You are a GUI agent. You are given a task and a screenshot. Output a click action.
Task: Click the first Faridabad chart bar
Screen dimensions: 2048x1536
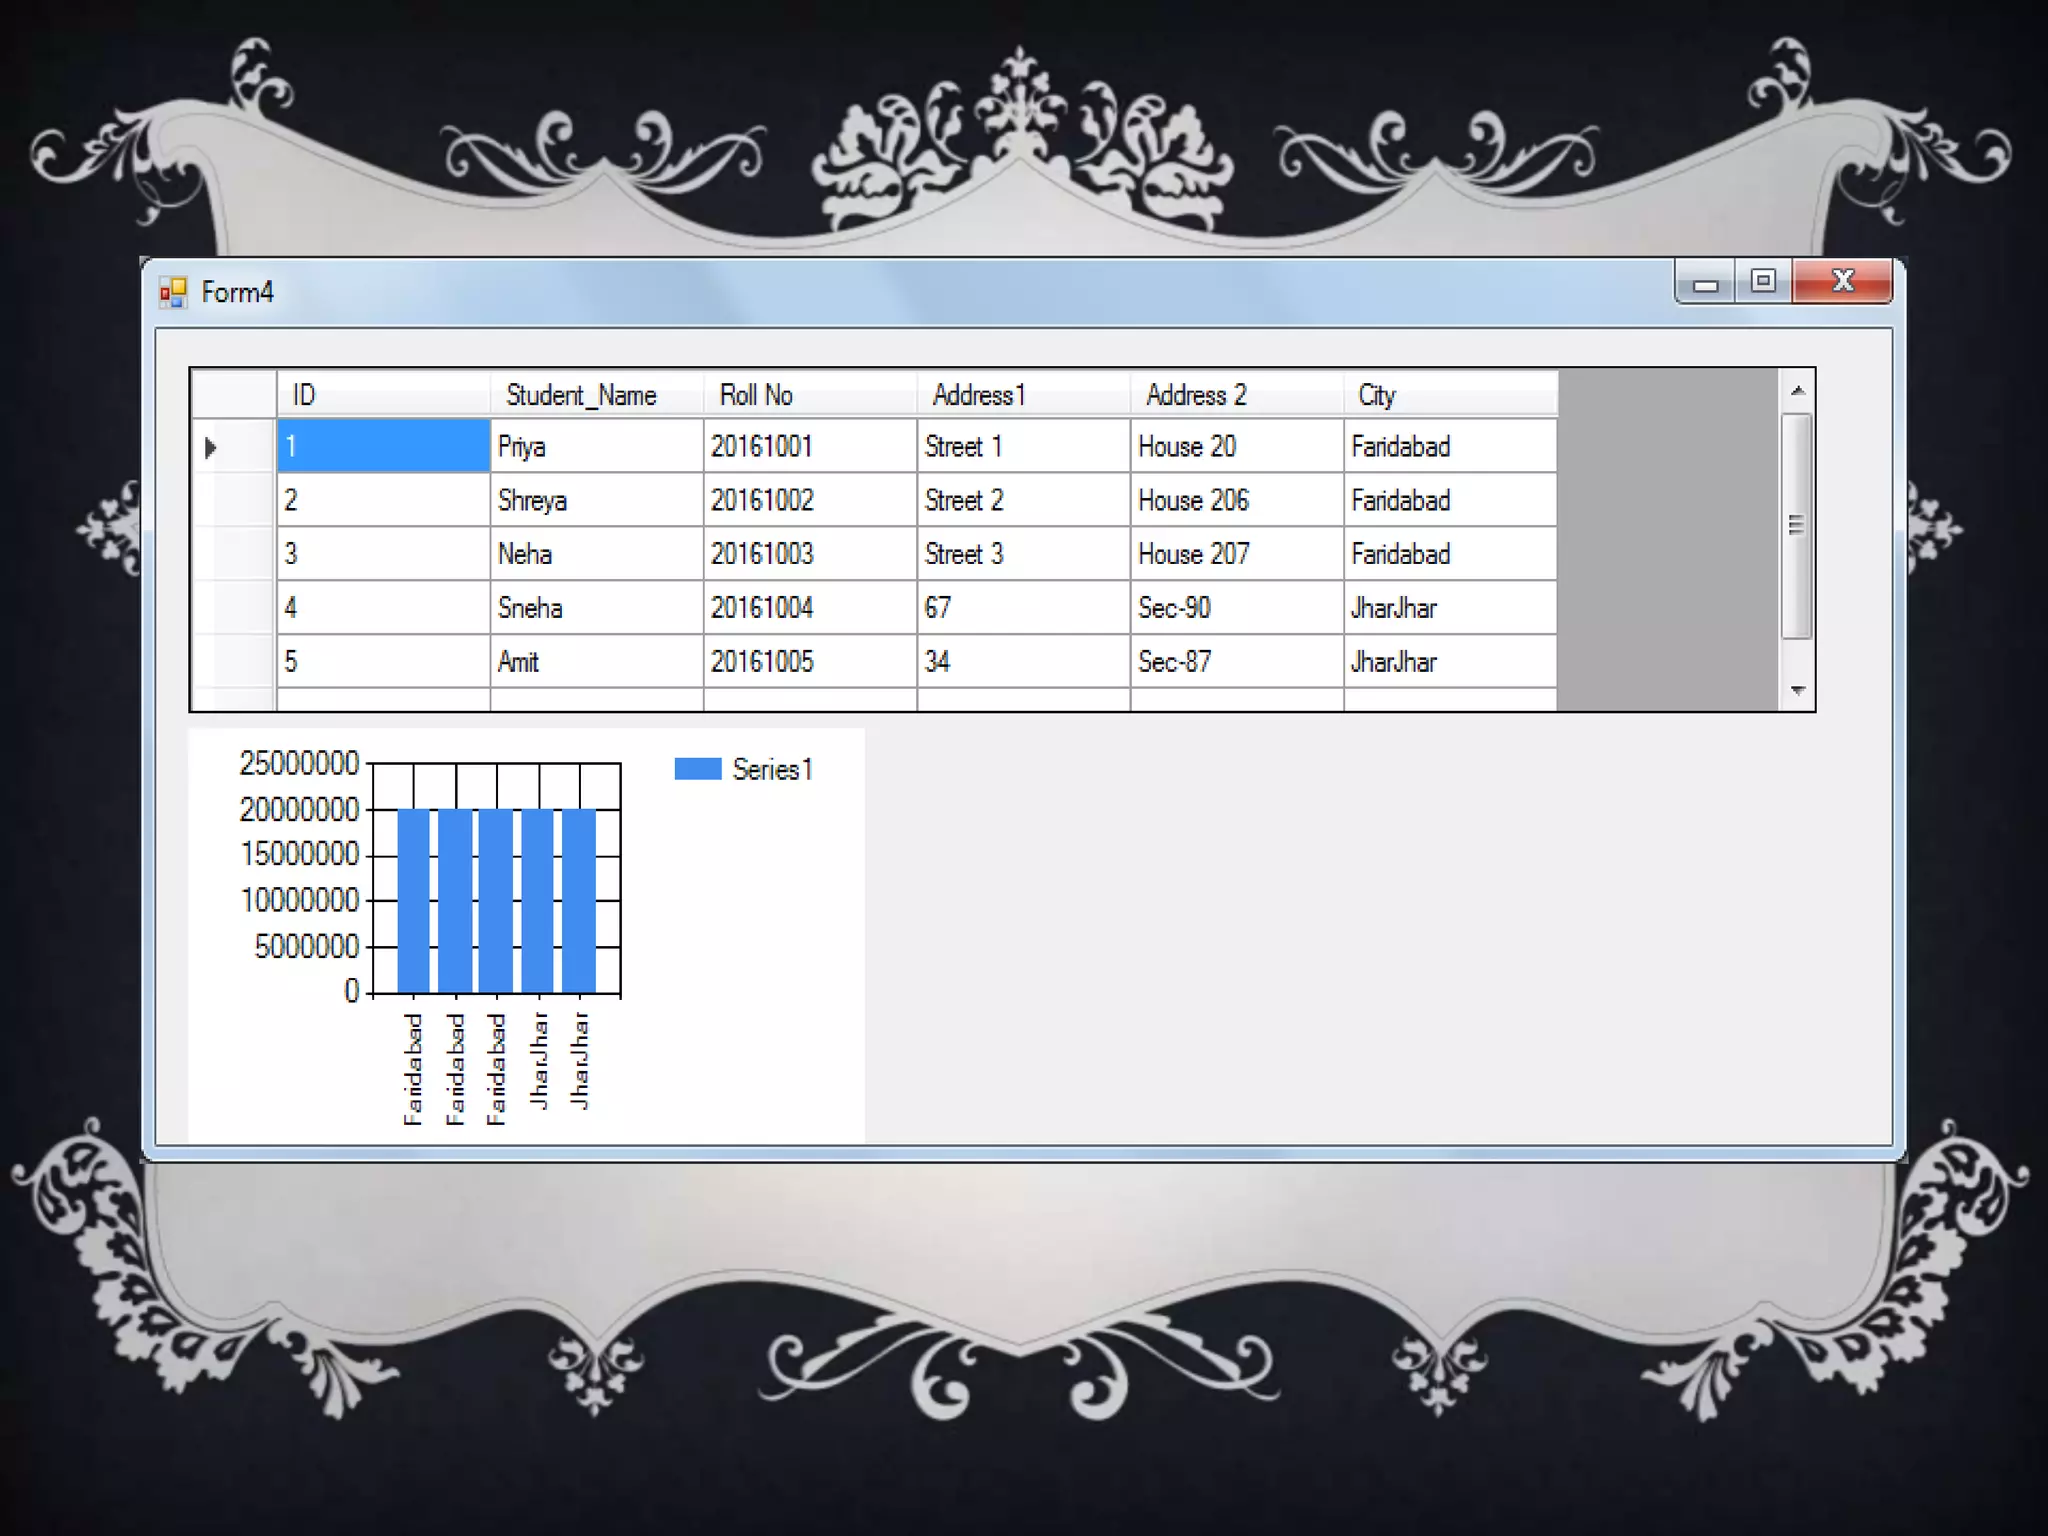[413, 900]
